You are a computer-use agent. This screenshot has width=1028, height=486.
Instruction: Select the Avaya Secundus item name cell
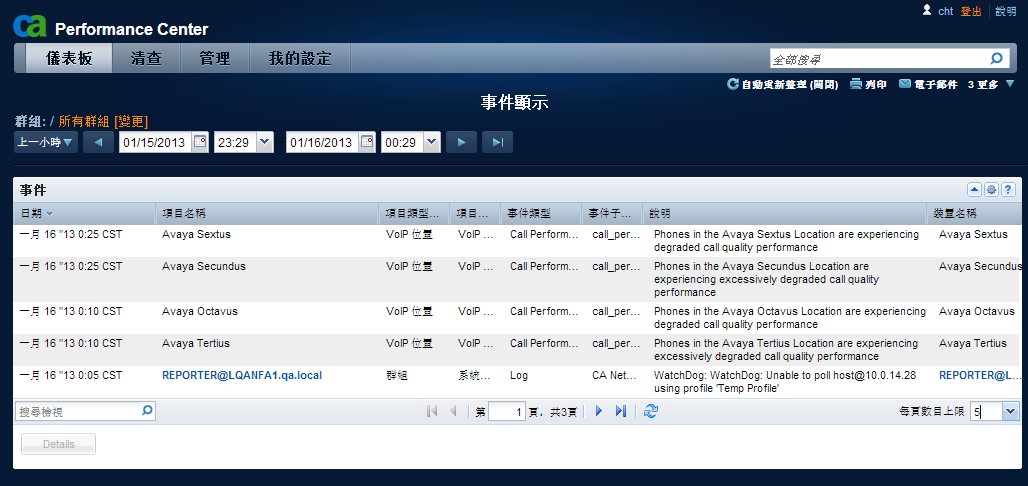coord(204,266)
